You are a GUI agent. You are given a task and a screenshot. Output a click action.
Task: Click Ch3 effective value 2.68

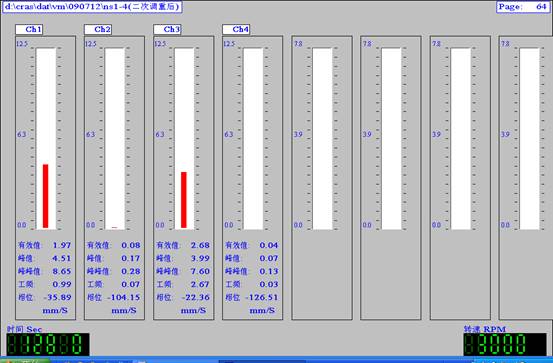[200, 245]
